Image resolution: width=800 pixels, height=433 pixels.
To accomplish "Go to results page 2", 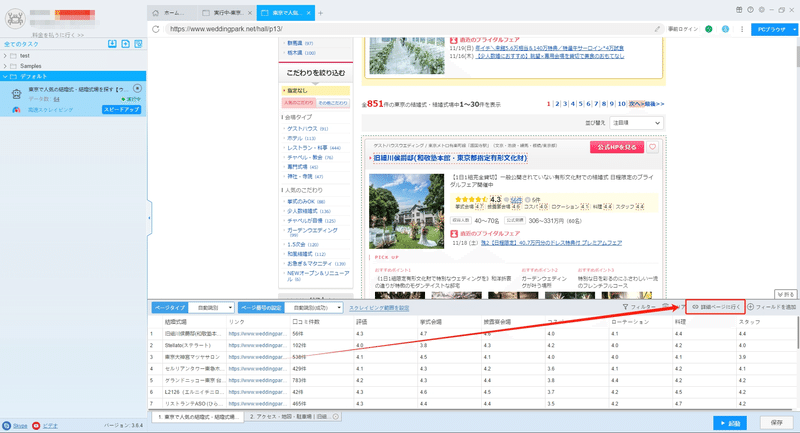I will [x=557, y=104].
